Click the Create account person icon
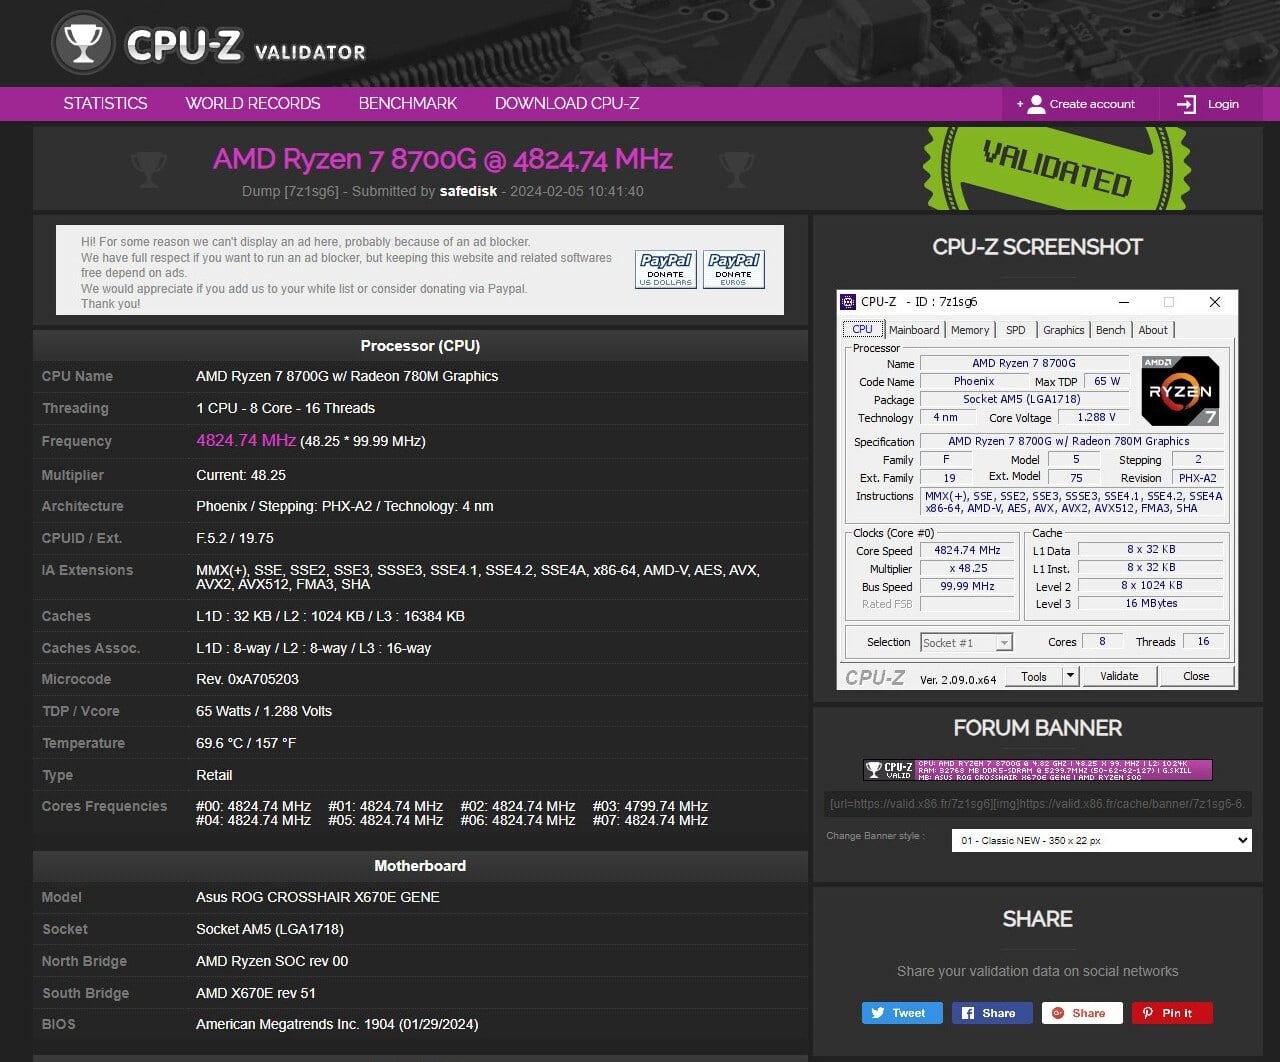 click(x=1036, y=104)
